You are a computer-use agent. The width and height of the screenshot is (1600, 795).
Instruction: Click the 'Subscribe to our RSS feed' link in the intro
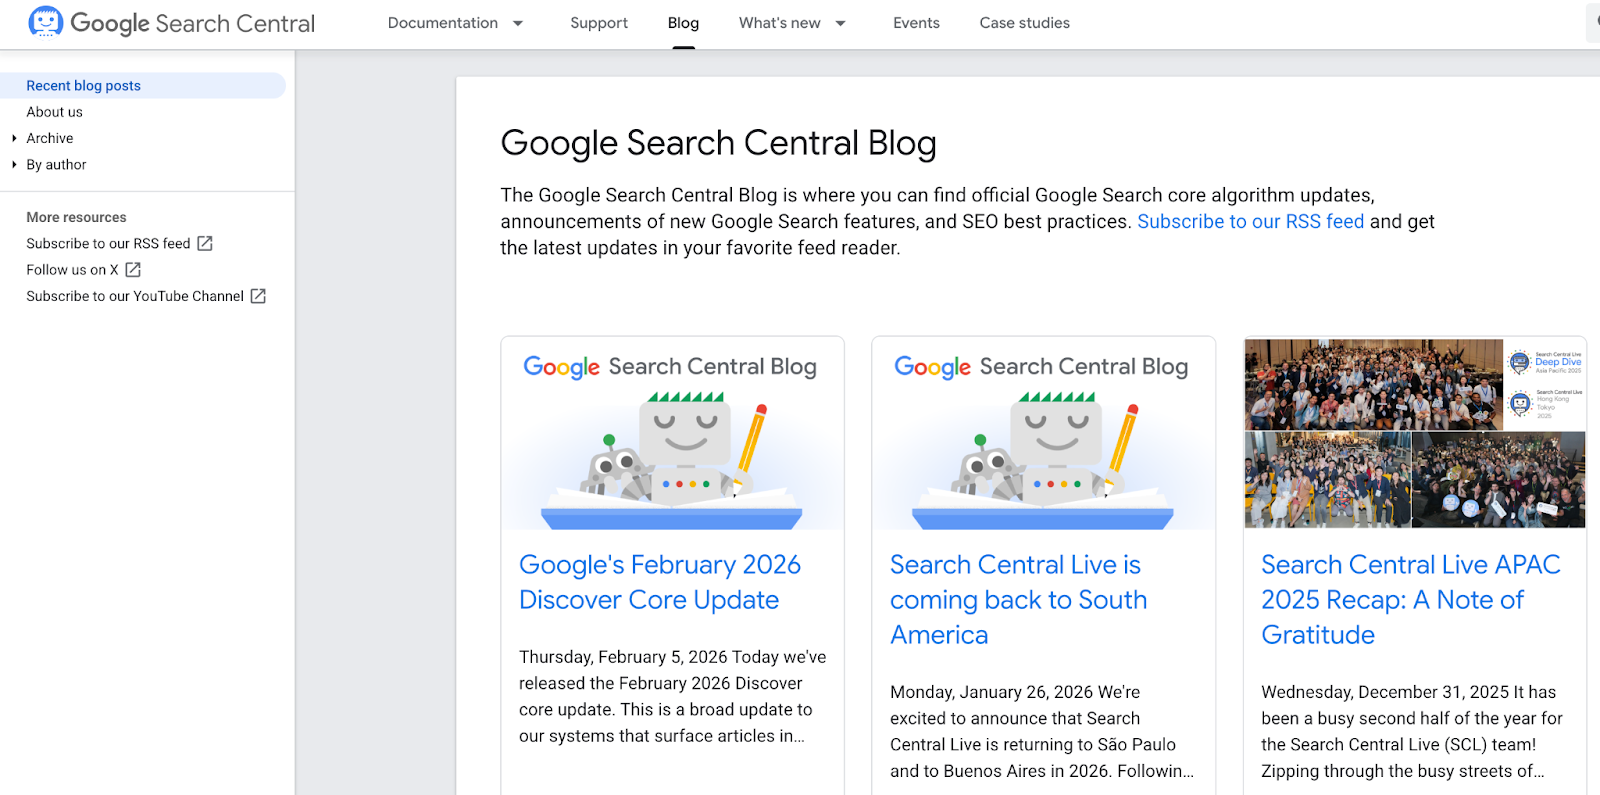point(1250,221)
